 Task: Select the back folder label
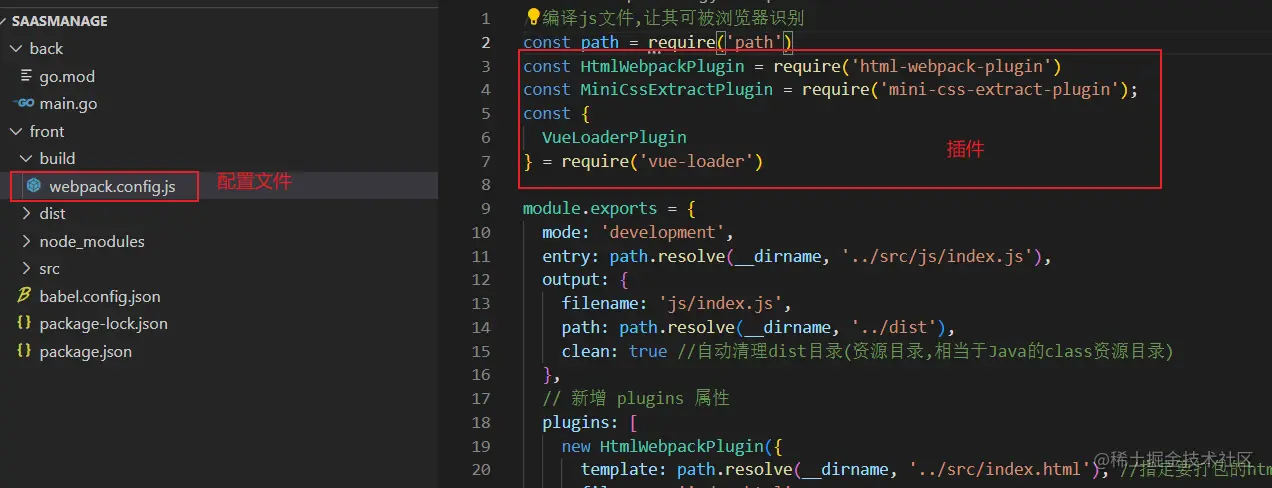[x=46, y=49]
